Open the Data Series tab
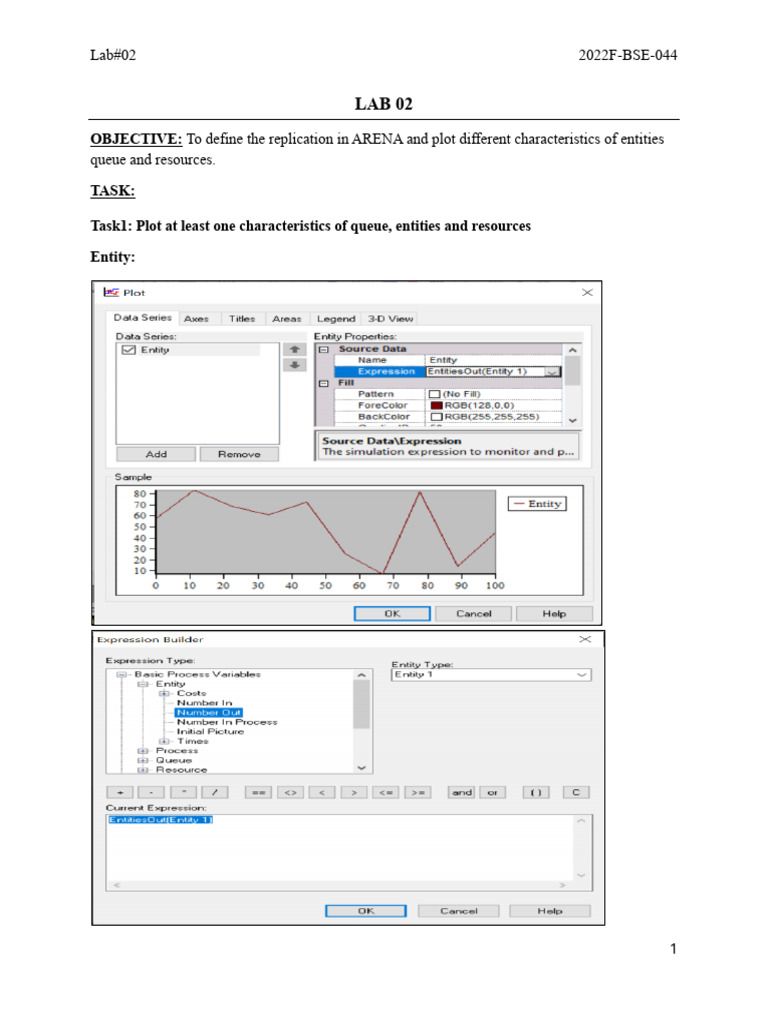The width and height of the screenshot is (768, 1024). click(x=142, y=317)
